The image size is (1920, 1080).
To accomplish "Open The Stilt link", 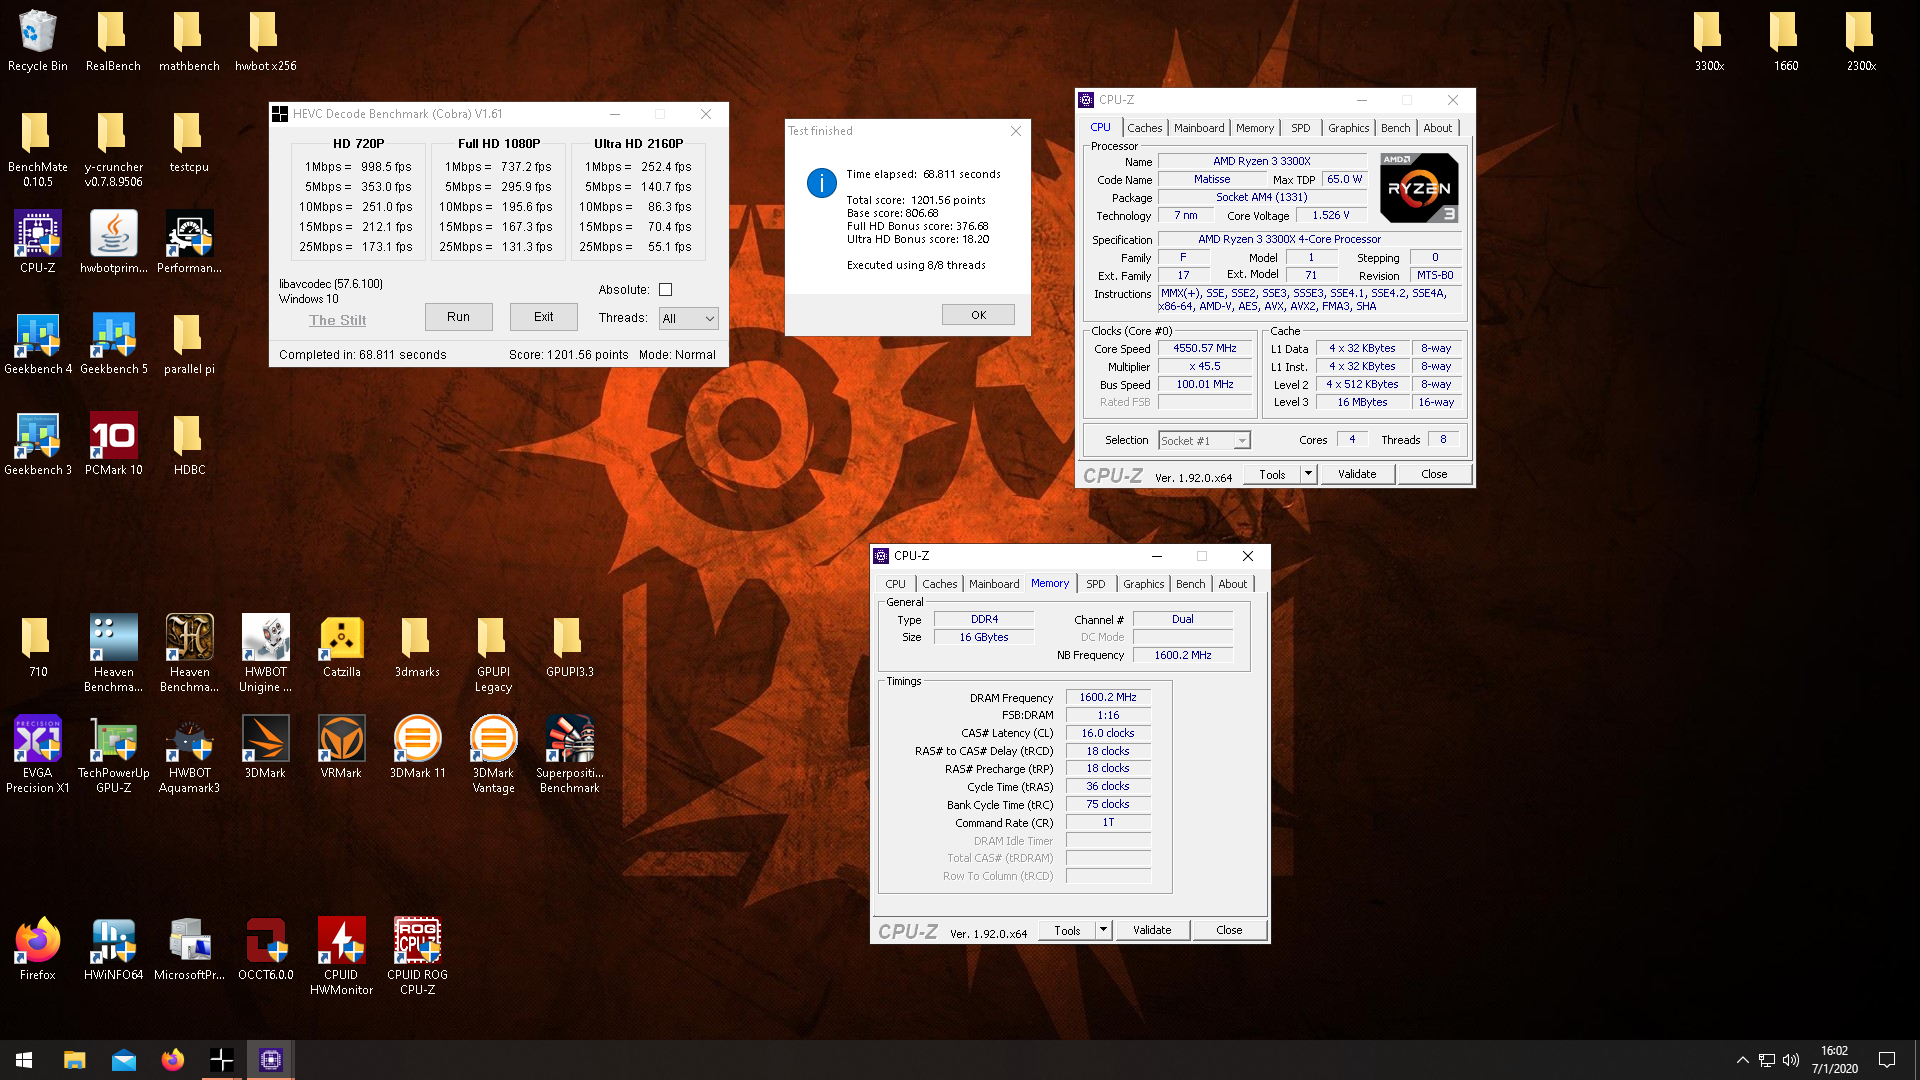I will (x=337, y=321).
